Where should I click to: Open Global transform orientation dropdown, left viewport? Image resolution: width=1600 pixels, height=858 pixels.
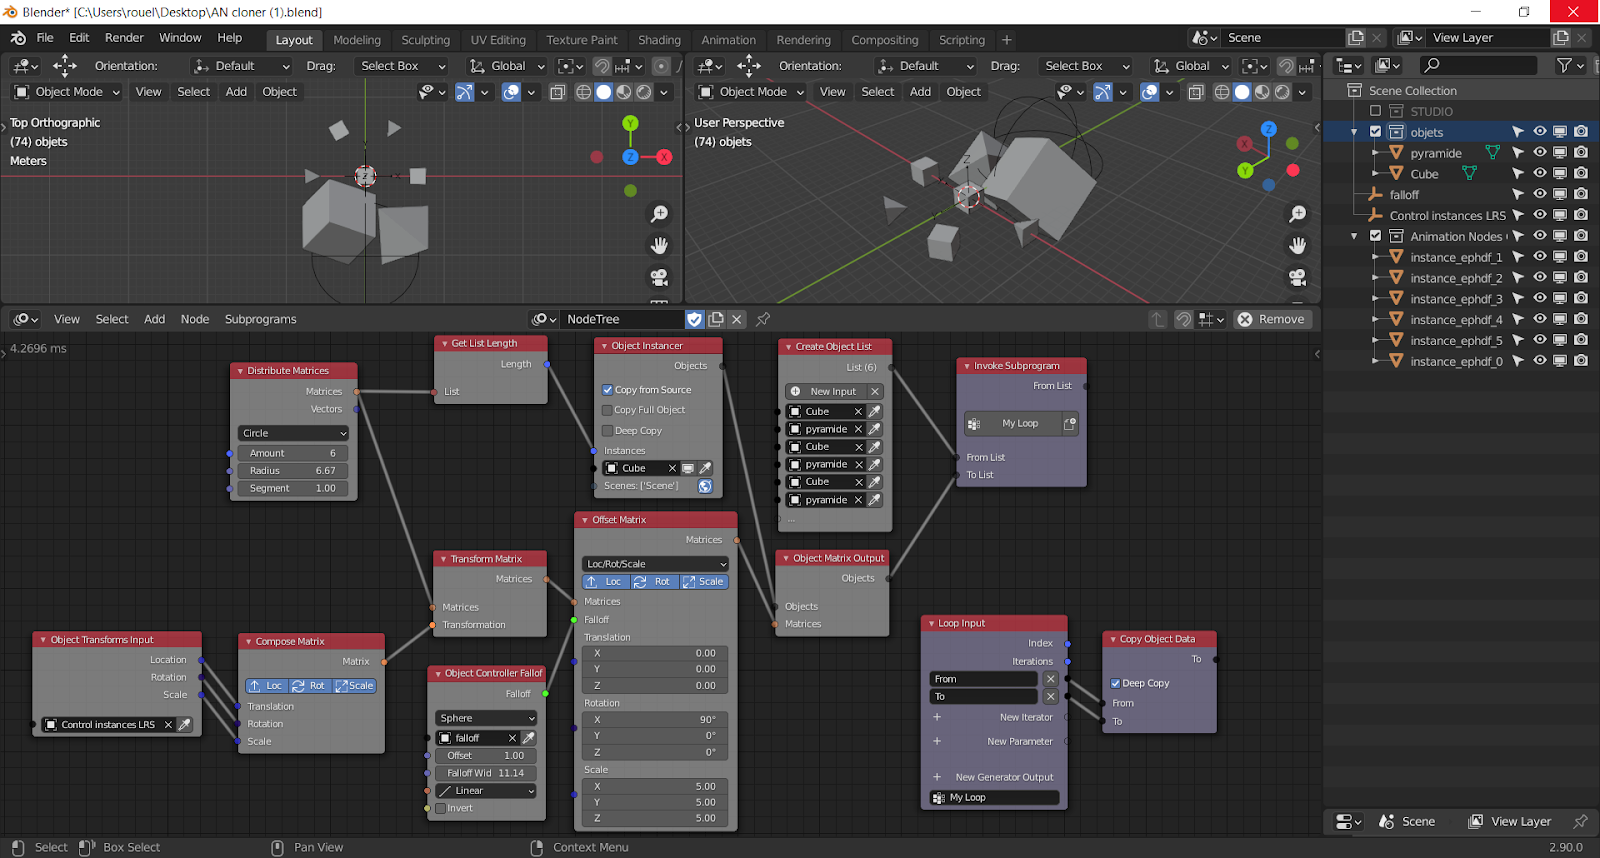507,66
